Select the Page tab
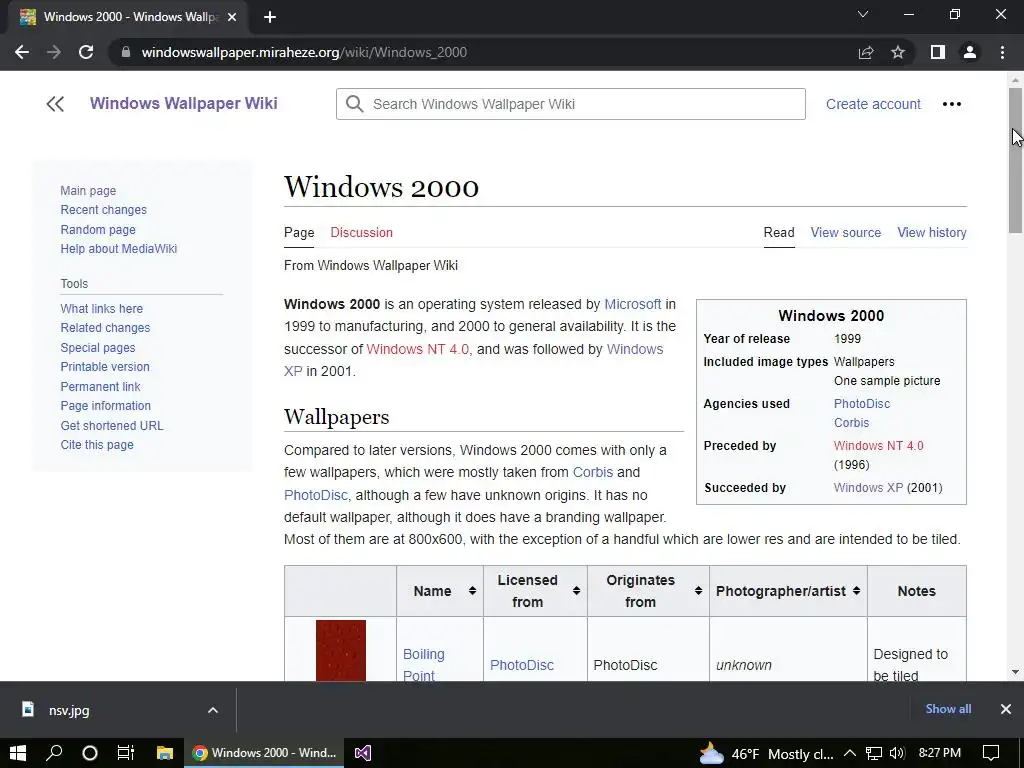 tap(299, 232)
